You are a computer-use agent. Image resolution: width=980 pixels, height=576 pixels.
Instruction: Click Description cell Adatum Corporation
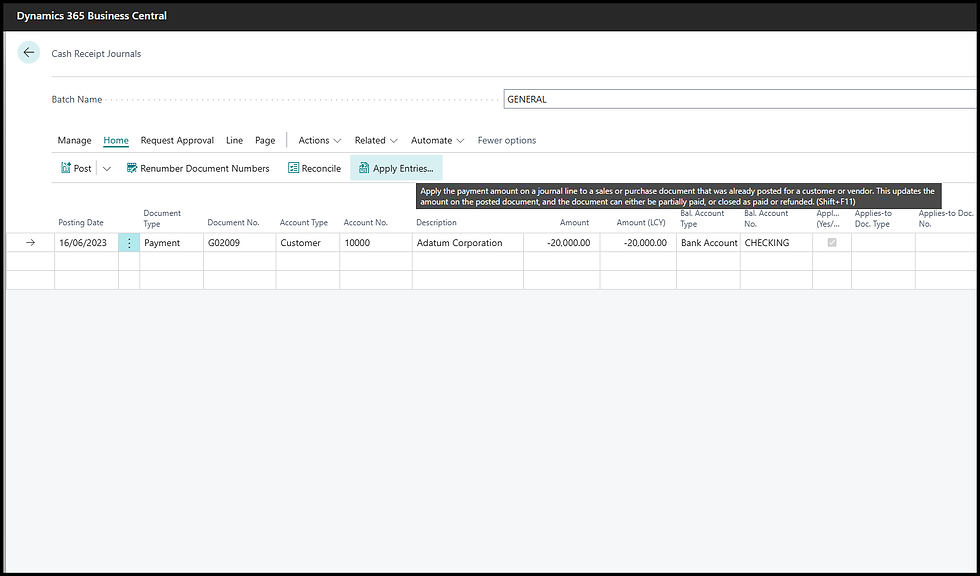pos(468,243)
